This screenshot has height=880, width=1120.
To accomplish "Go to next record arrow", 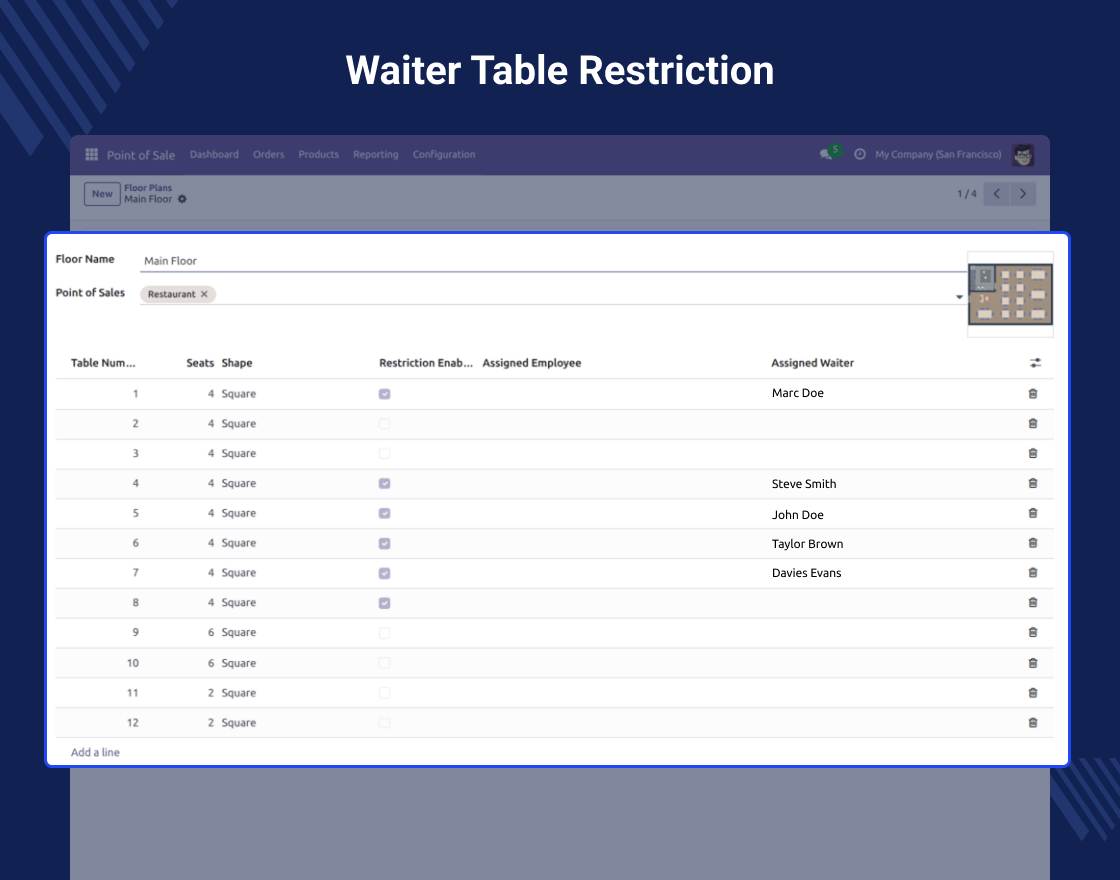I will coord(1023,194).
